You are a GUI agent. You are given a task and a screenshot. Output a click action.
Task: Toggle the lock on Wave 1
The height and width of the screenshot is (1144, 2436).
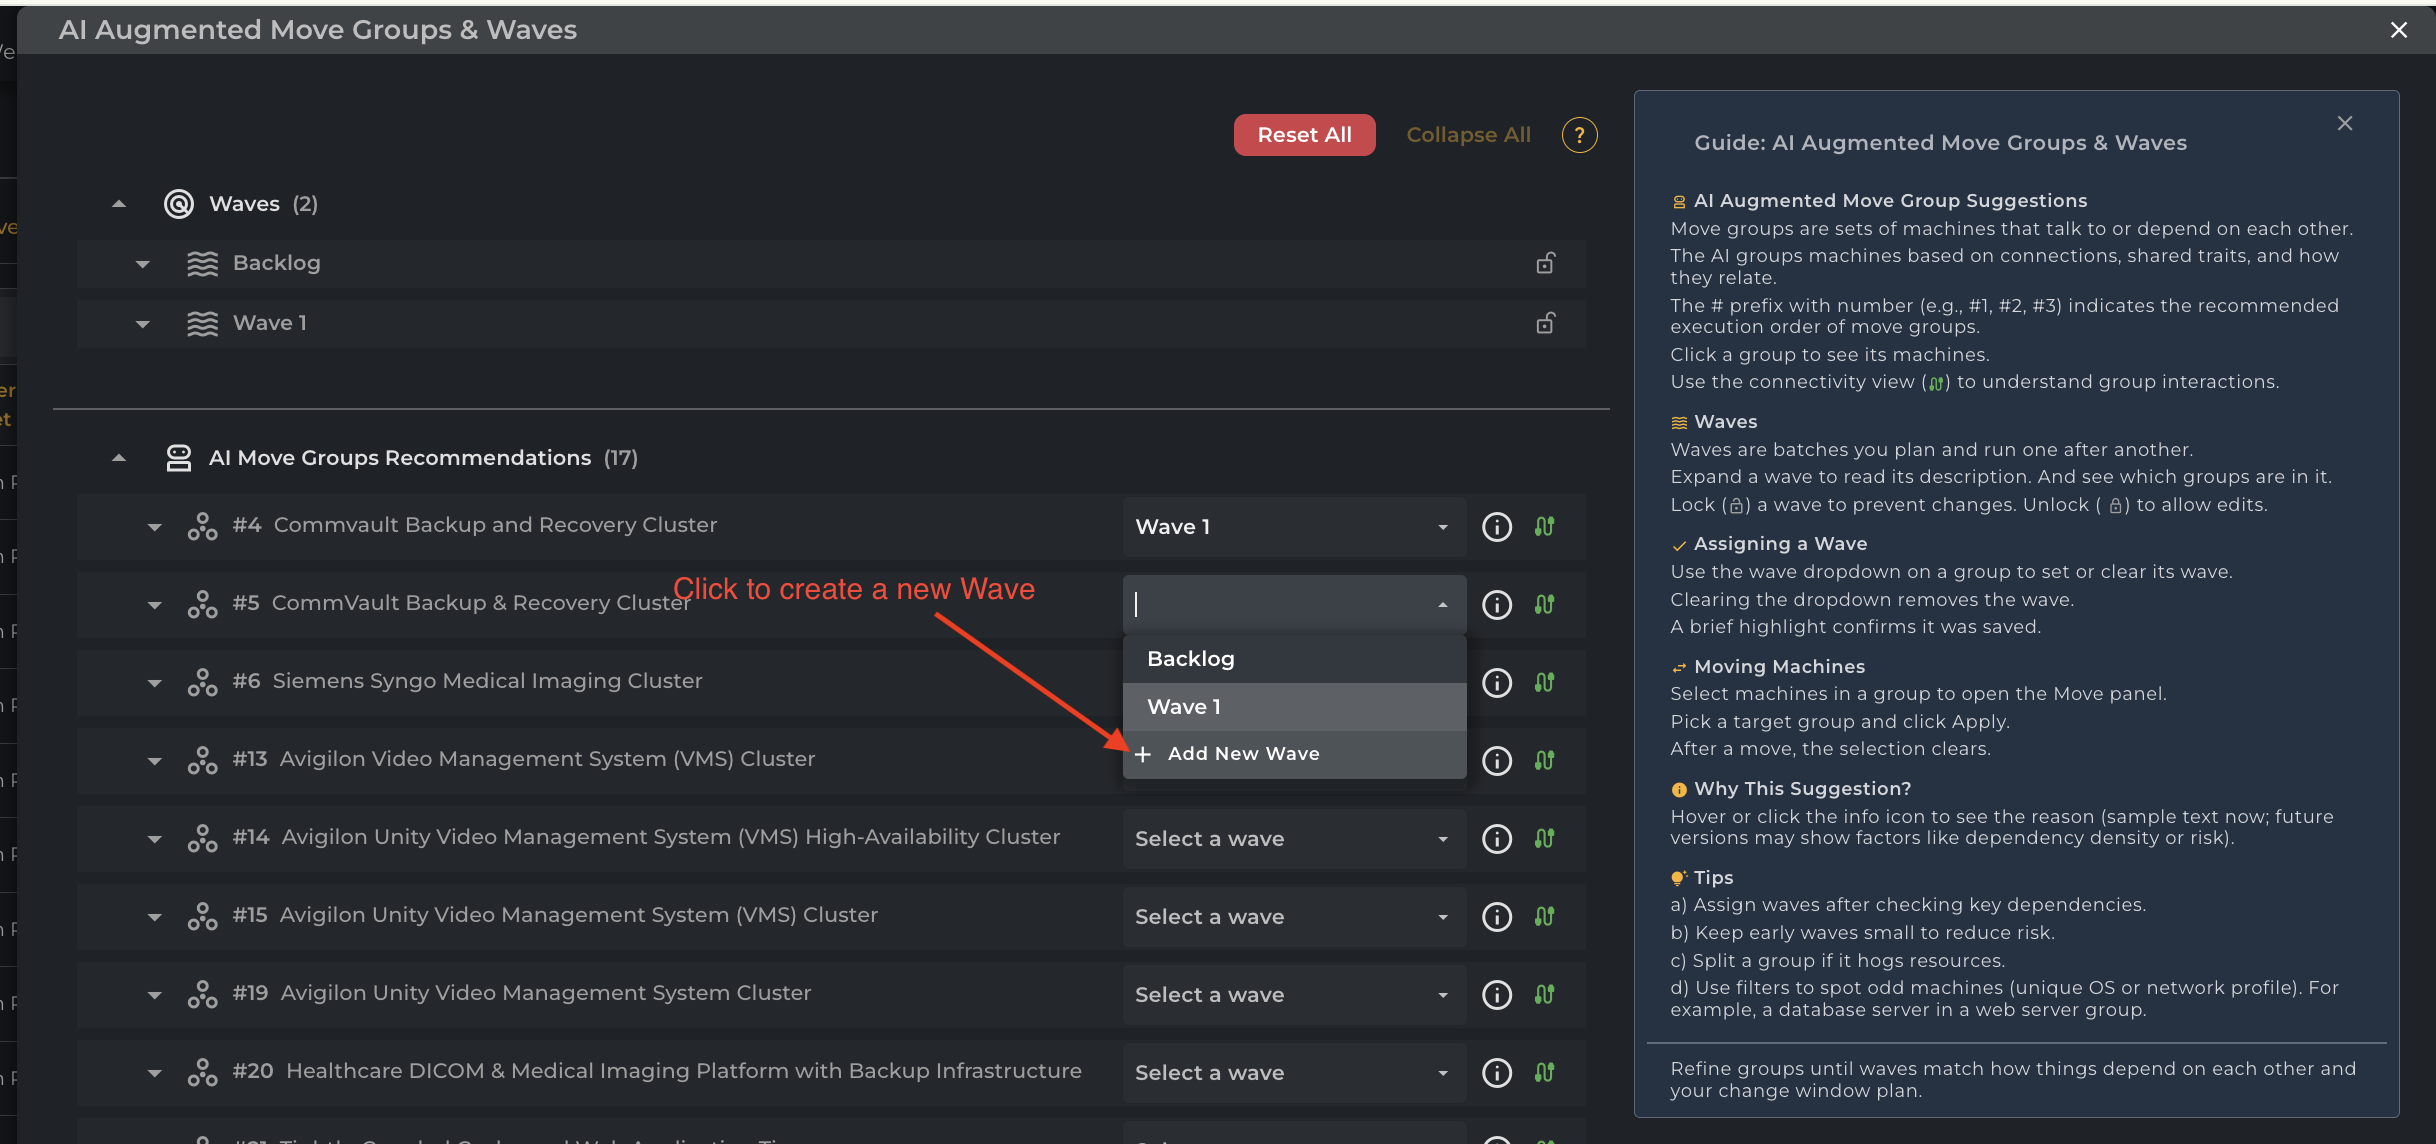[1545, 323]
